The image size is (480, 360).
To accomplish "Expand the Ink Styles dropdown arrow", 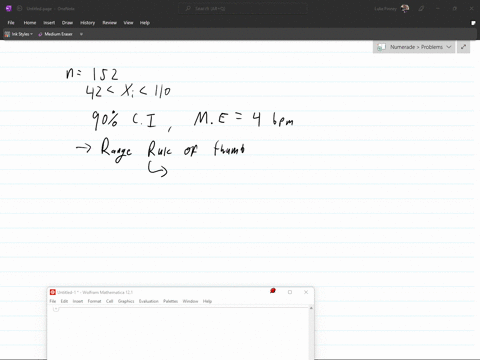I will coord(31,34).
